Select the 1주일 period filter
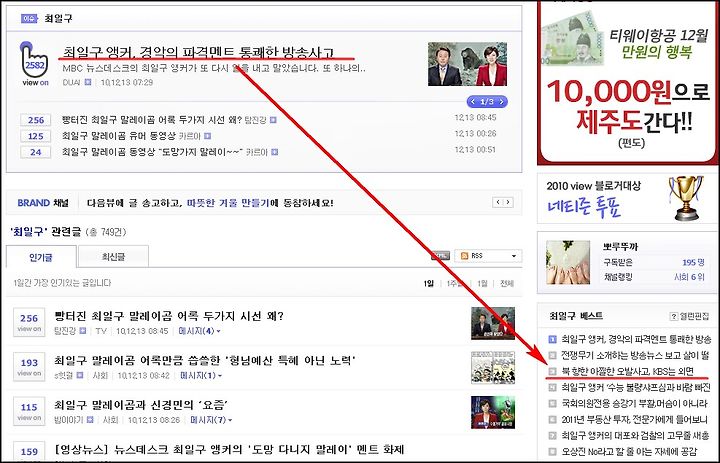Image resolution: width=720 pixels, height=463 pixels. click(455, 283)
